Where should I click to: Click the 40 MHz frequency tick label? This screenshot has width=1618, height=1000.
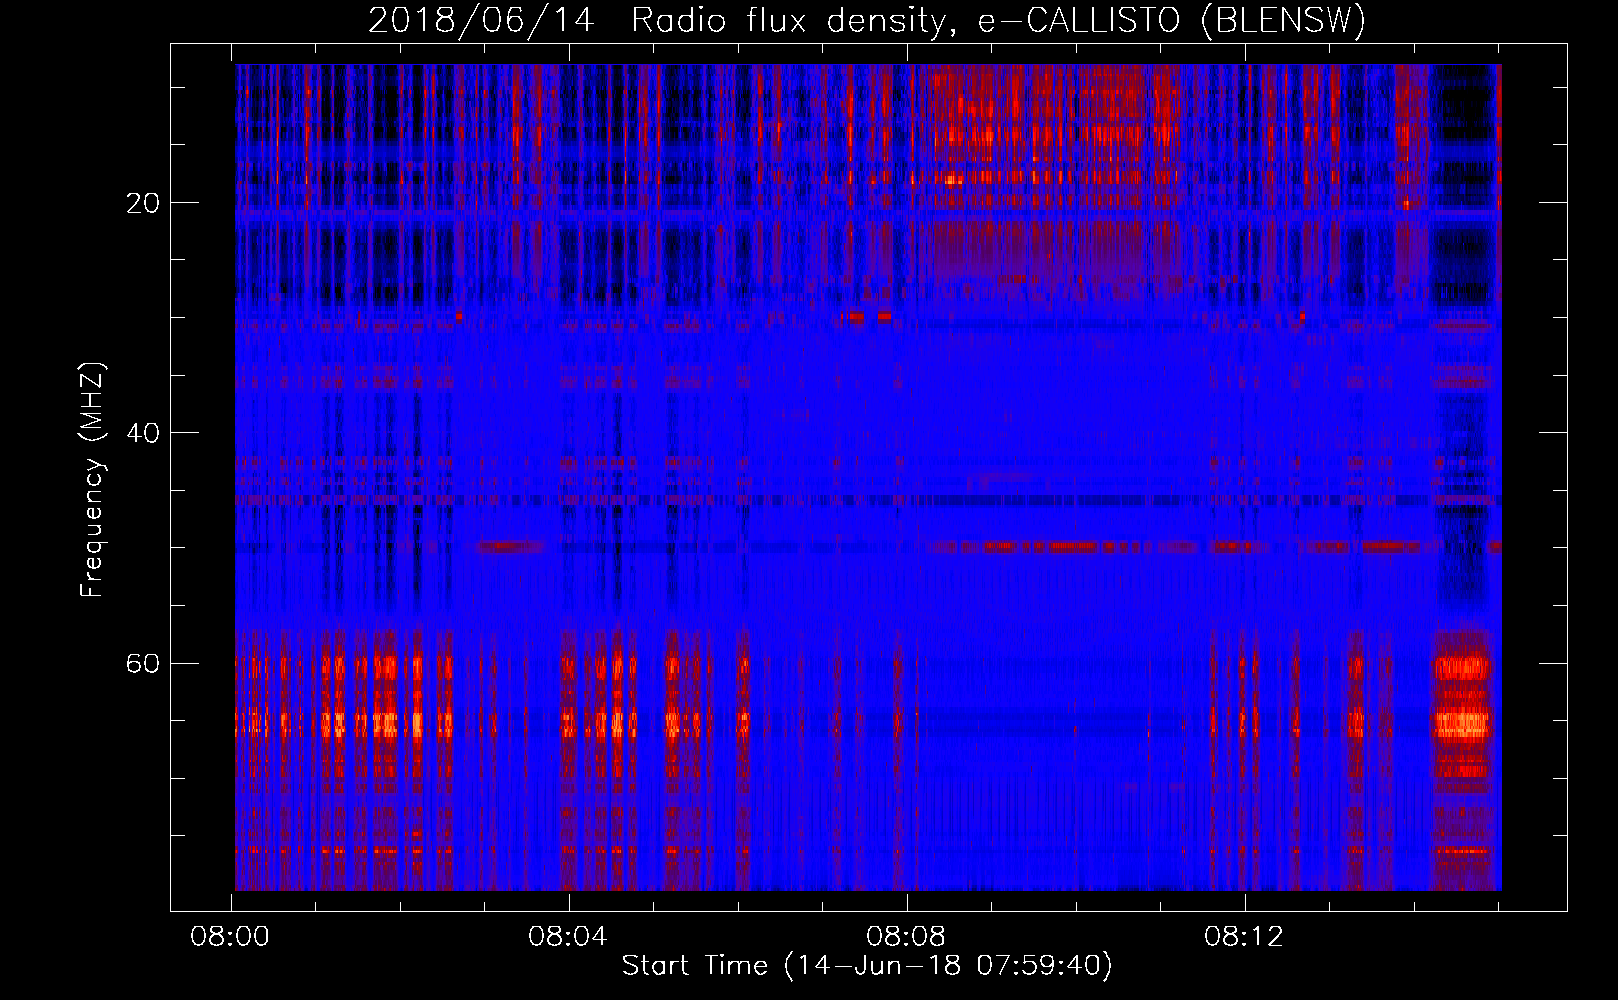(x=143, y=433)
